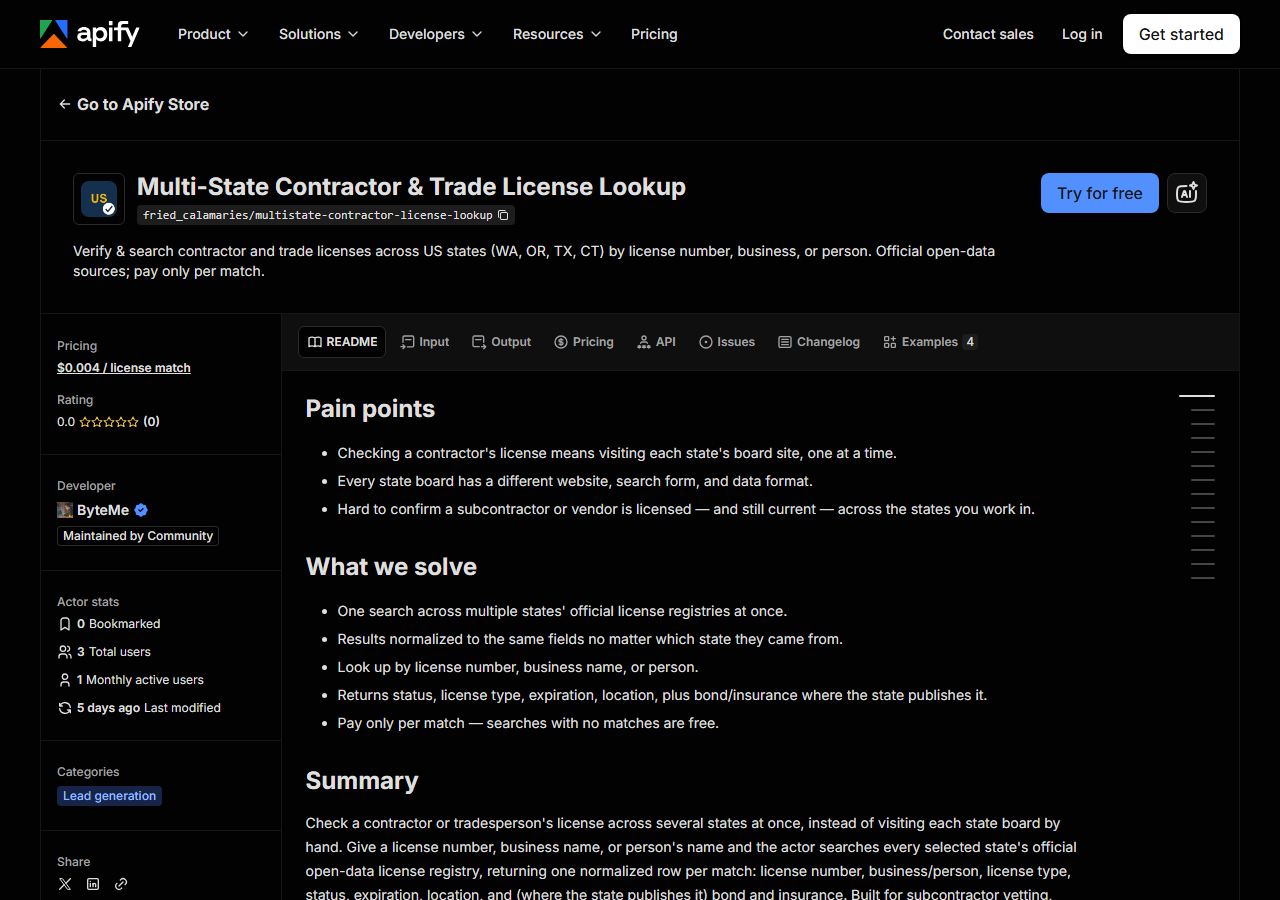The height and width of the screenshot is (900, 1280).
Task: Click the Monthly active users icon
Action: [65, 680]
